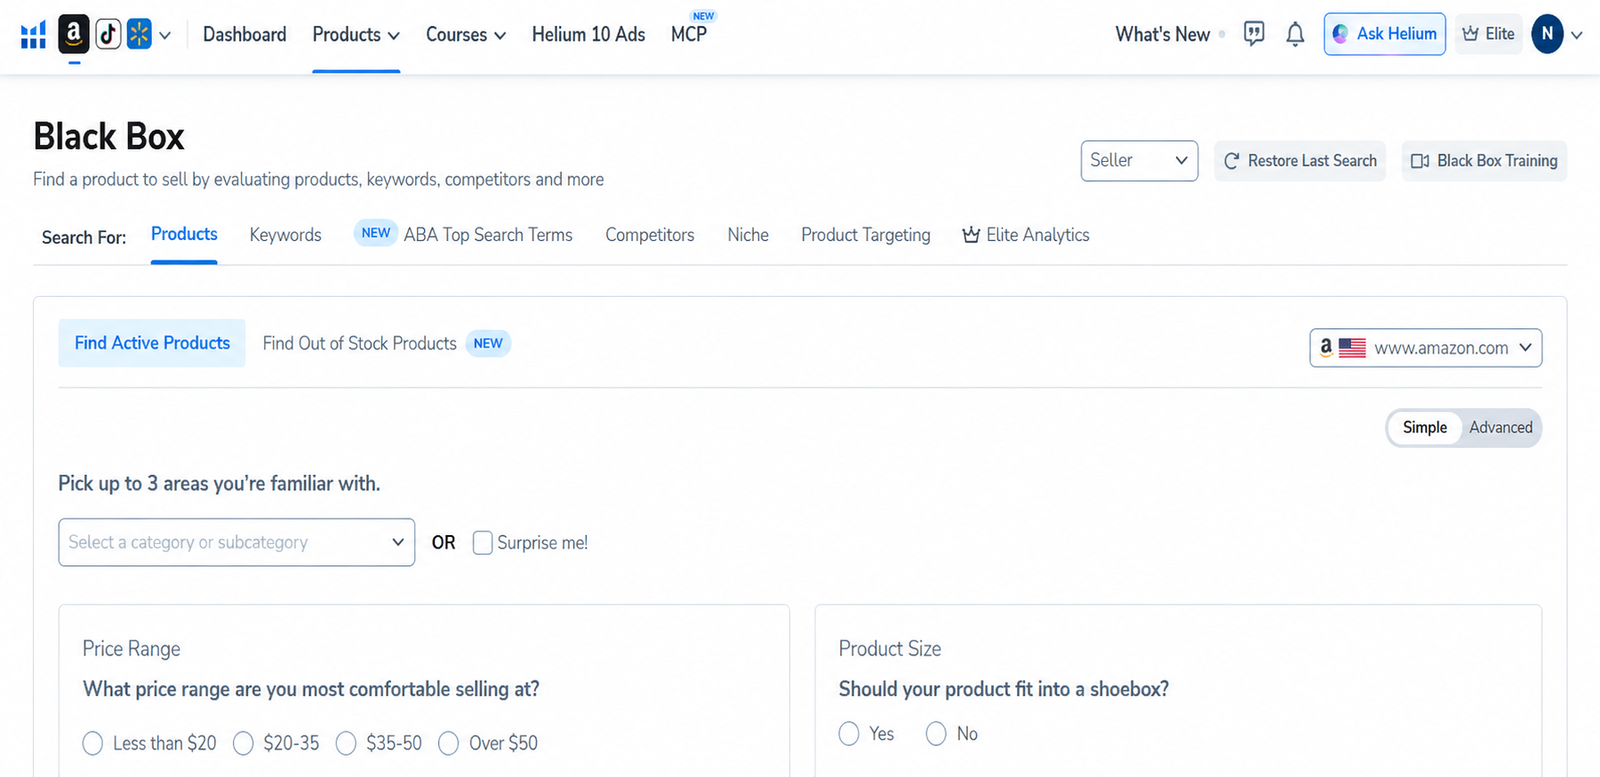Click Restore Last Search button
This screenshot has height=777, width=1600.
point(1300,161)
